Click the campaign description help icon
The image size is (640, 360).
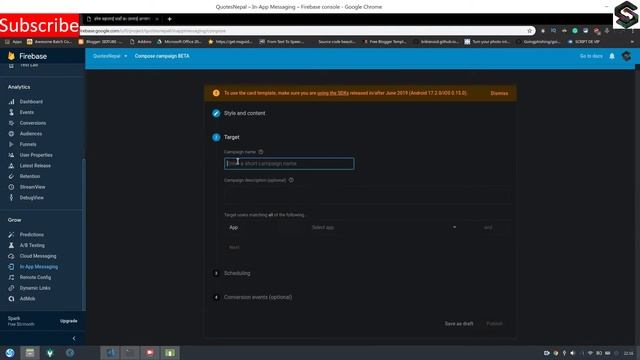291,180
